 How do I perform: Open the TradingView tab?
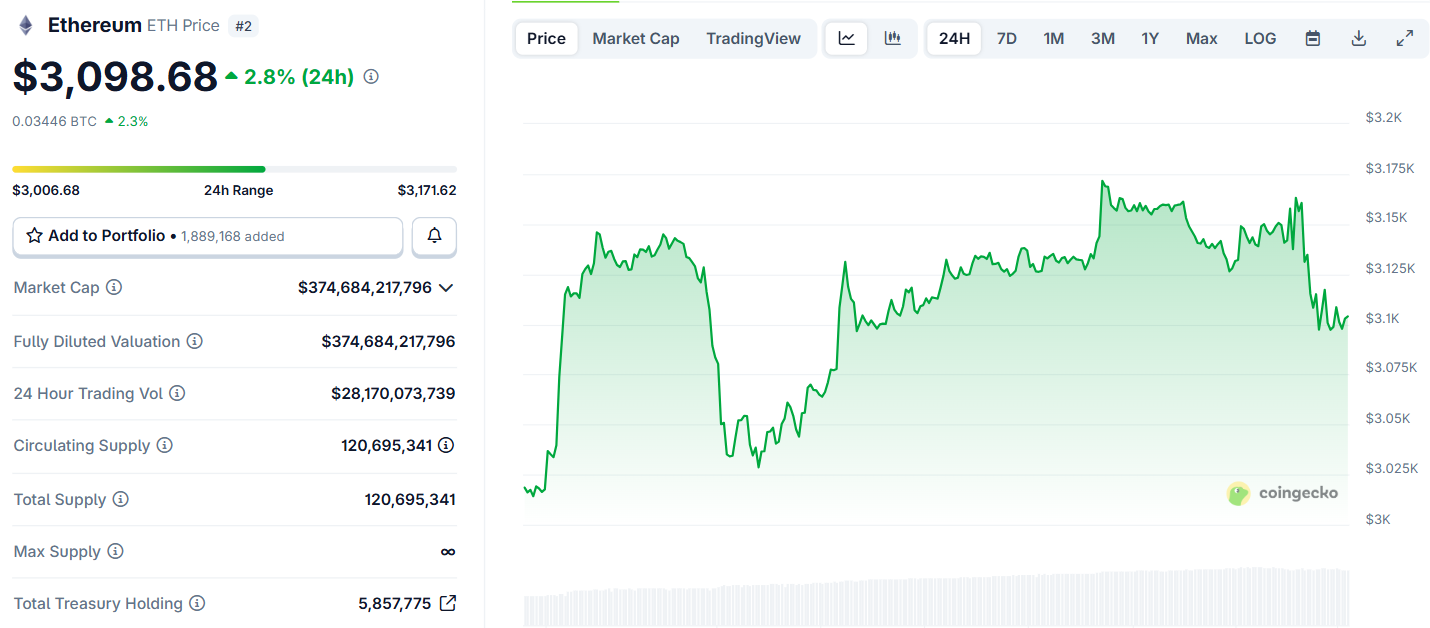click(753, 38)
